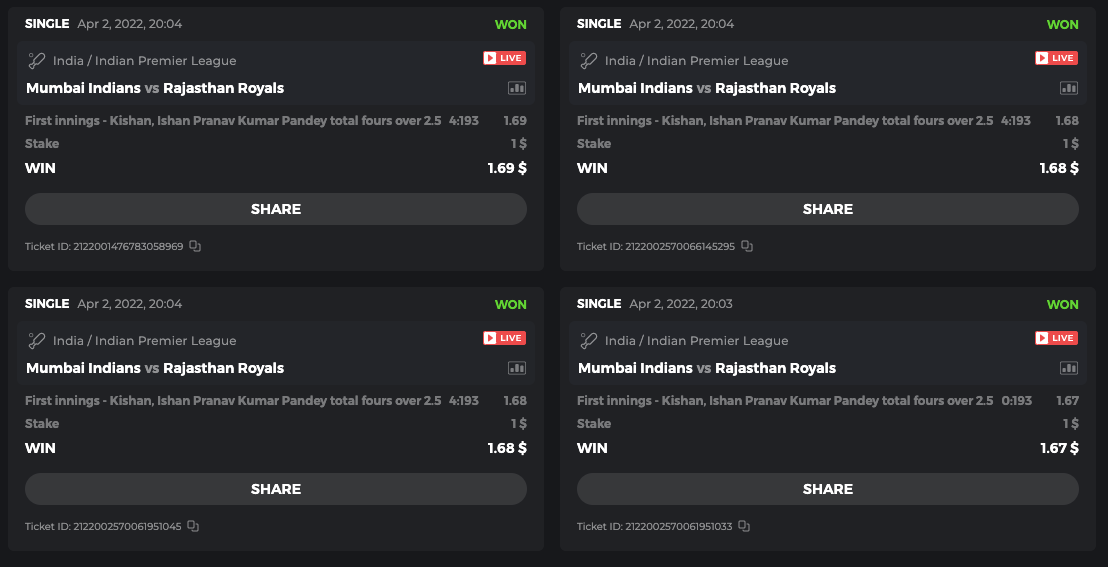
Task: Show statistics chart on ticket ending 1045
Action: [x=516, y=368]
